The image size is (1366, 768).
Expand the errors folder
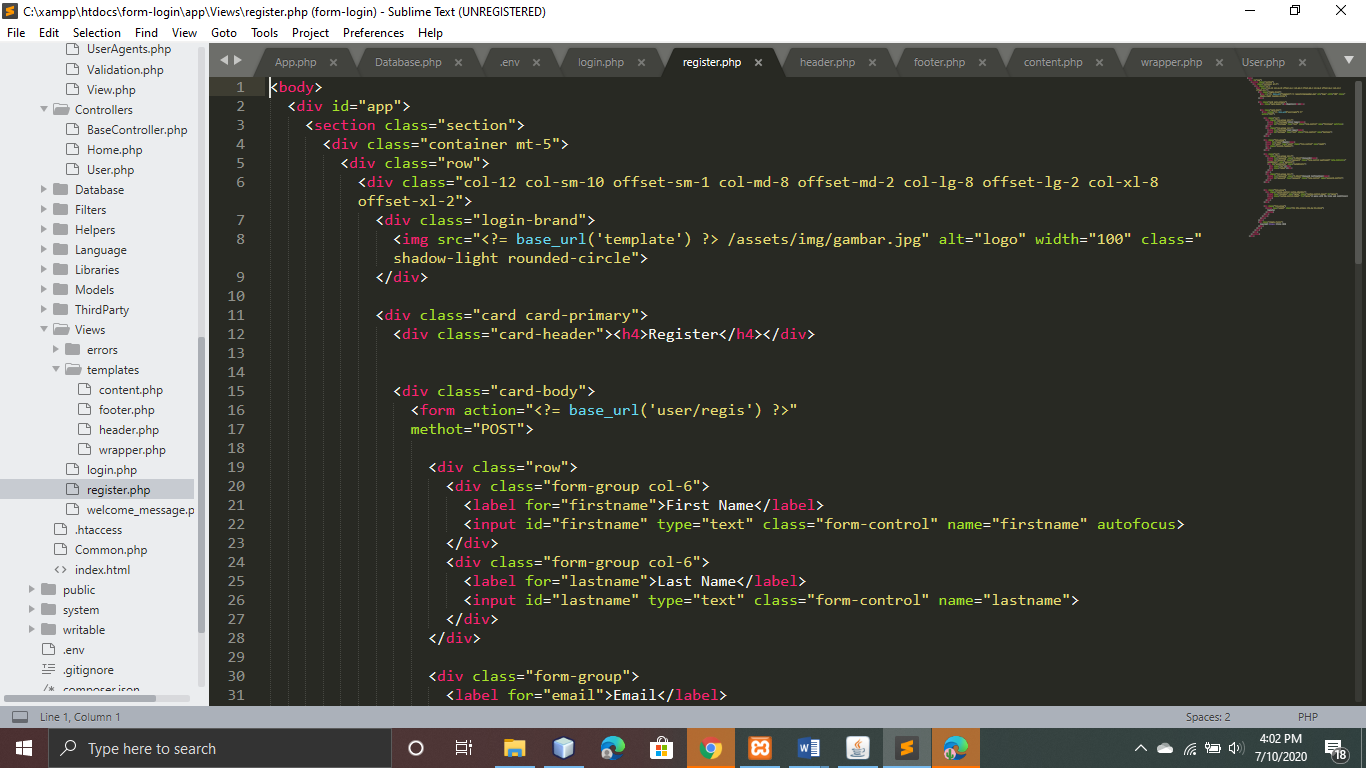click(56, 350)
